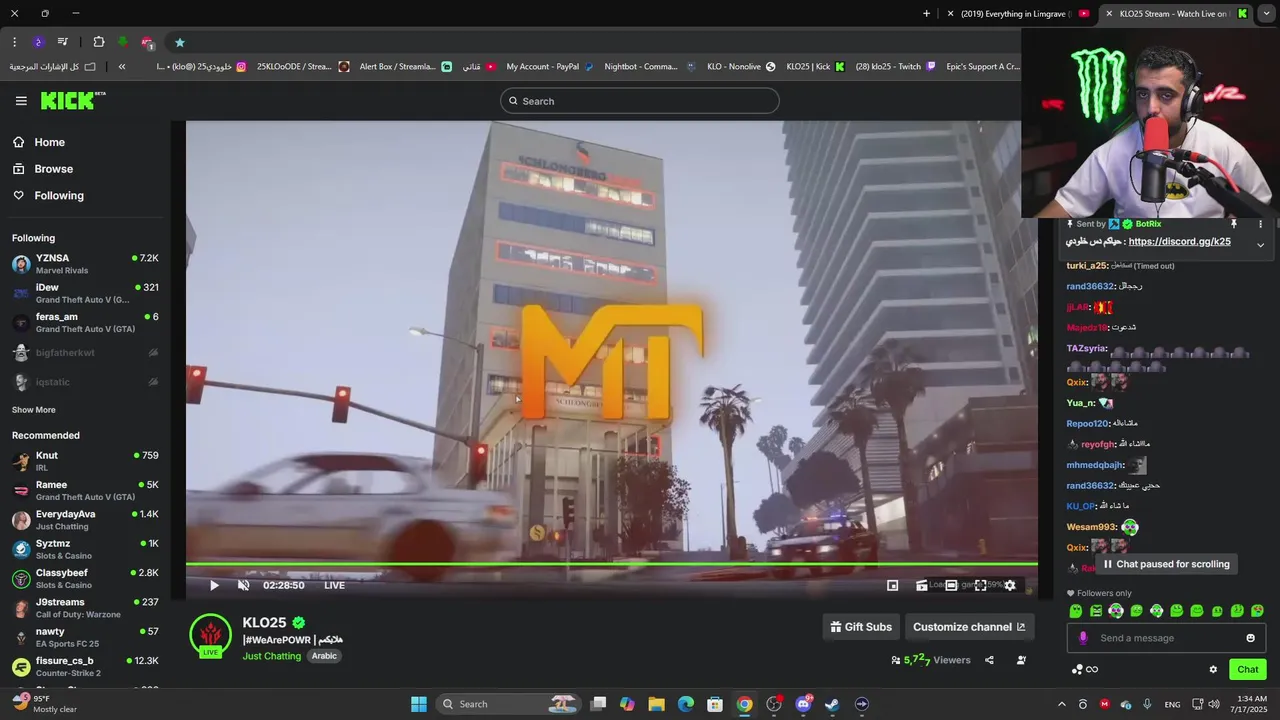Open Steam from the taskbar
This screenshot has width=1280, height=720.
(x=832, y=704)
